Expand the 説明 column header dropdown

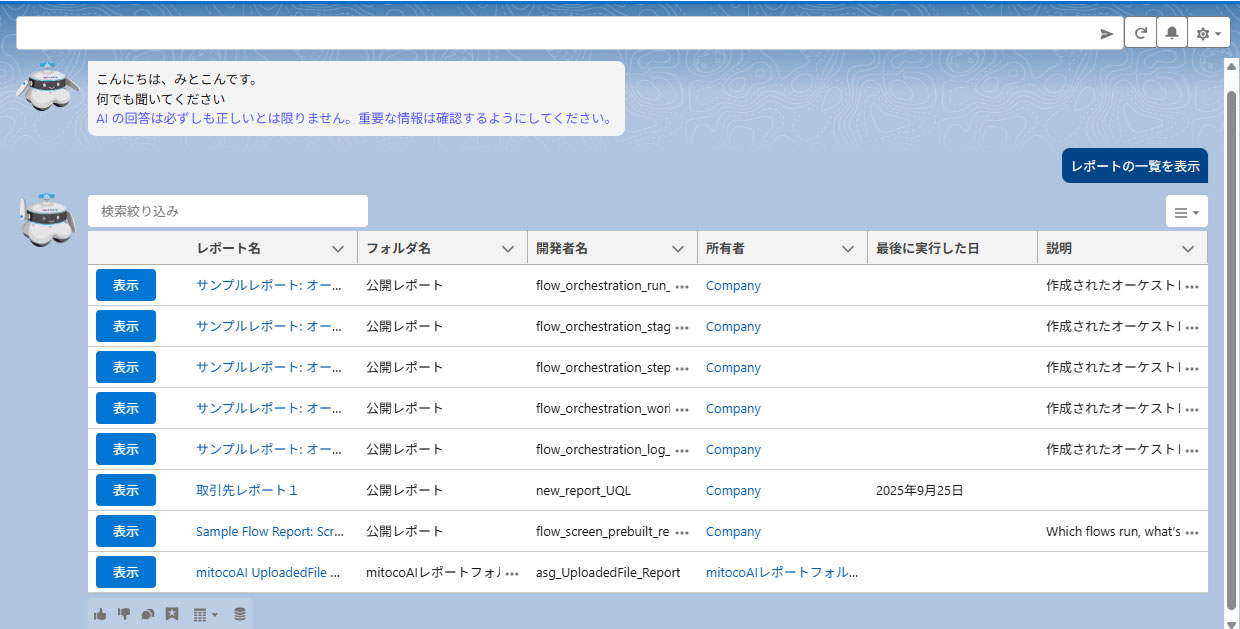1186,247
